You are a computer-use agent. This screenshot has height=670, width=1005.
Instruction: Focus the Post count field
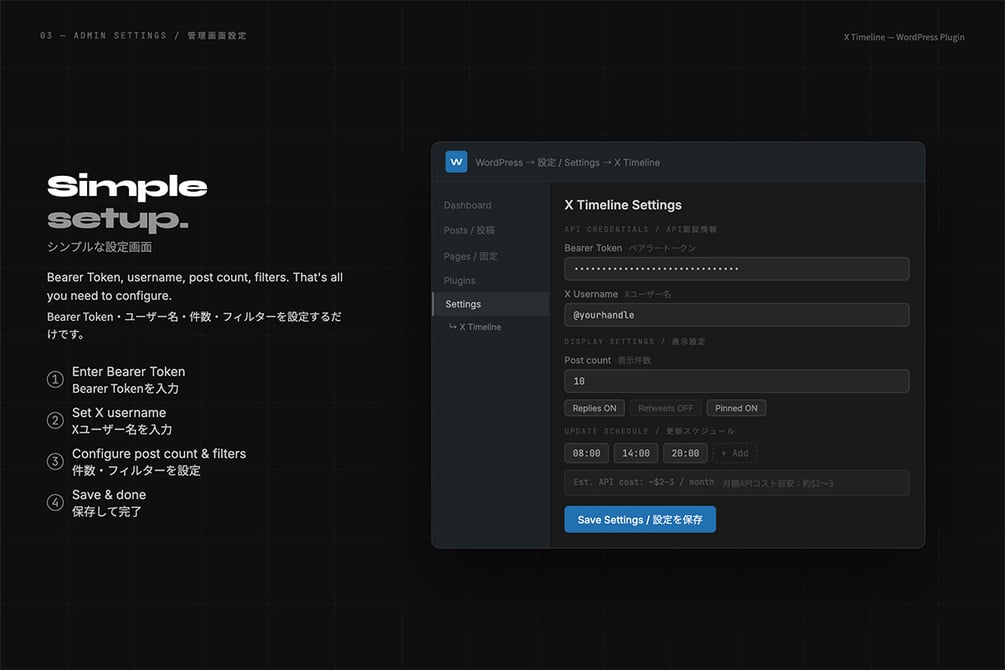click(x=736, y=381)
